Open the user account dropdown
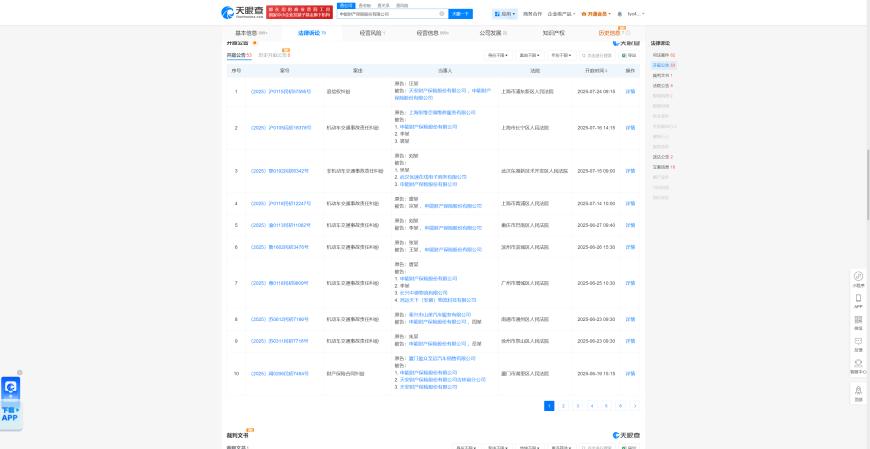 tap(636, 14)
